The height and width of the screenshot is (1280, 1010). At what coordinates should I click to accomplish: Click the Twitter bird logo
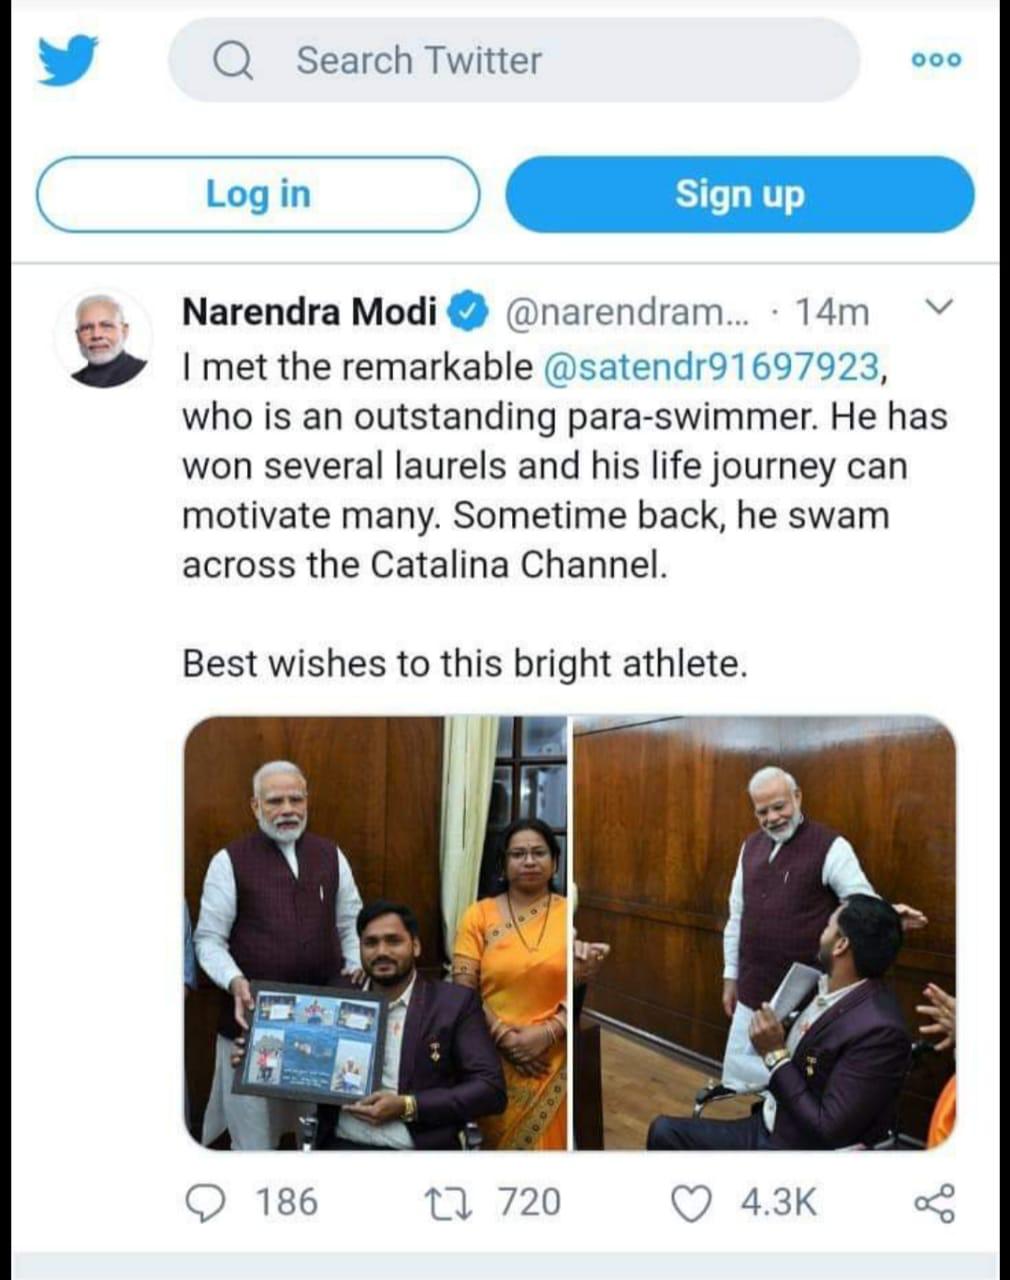click(x=68, y=60)
